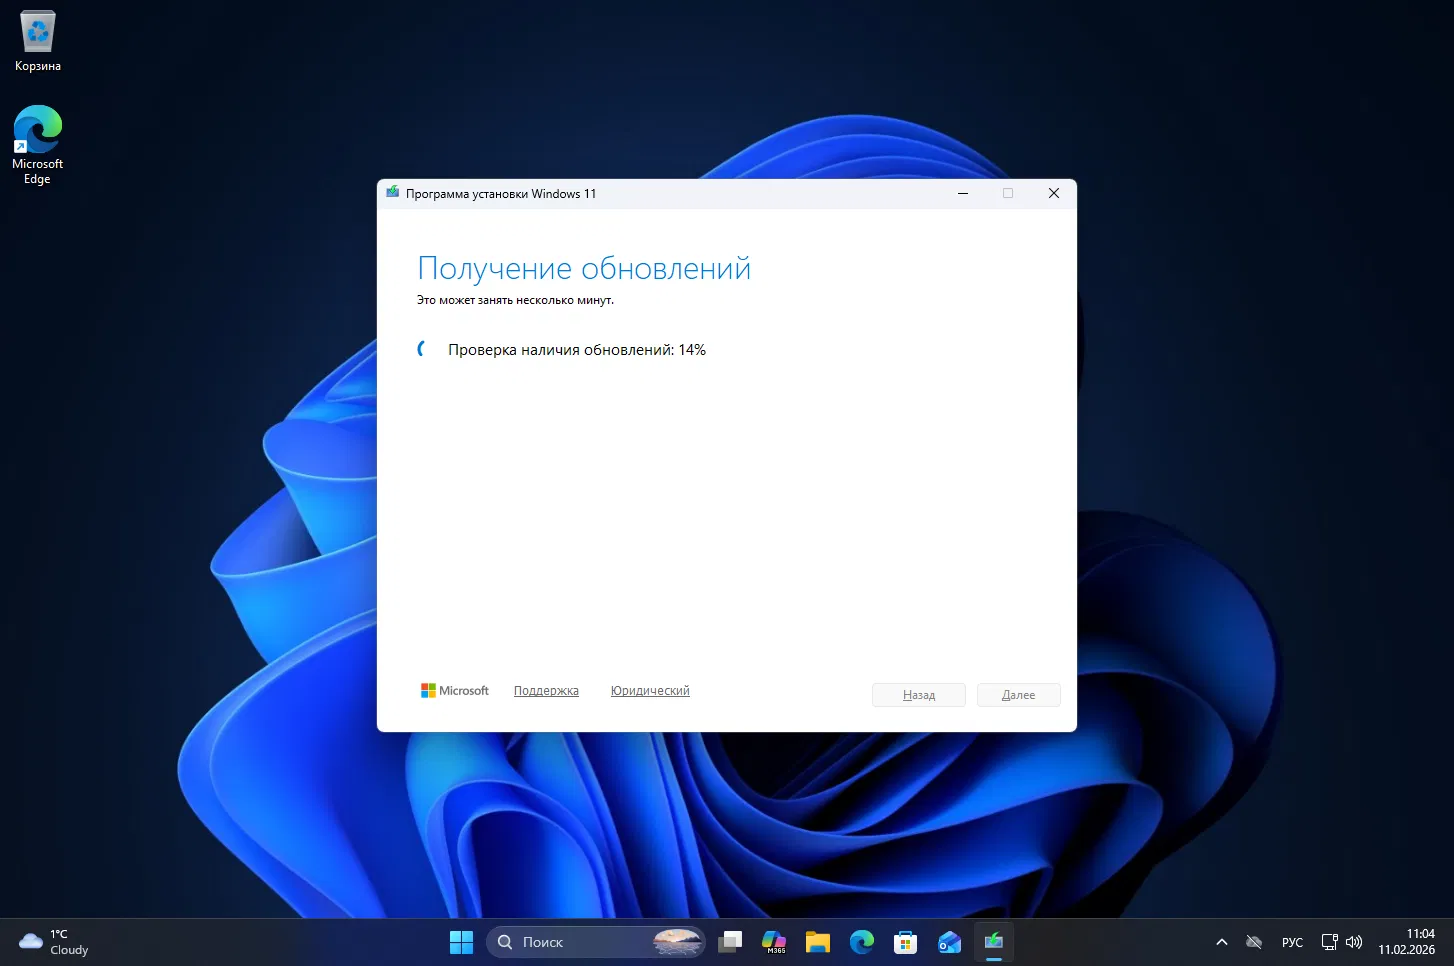Click the Поиск taskbar search box
The height and width of the screenshot is (966, 1454).
(x=596, y=942)
